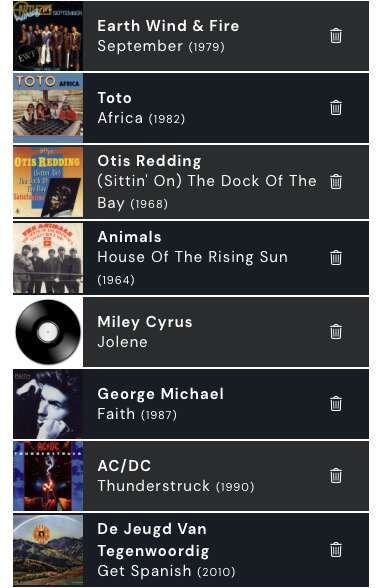The image size is (380, 588).
Task: Delete Animals House Of The Rising Sun
Action: point(336,258)
